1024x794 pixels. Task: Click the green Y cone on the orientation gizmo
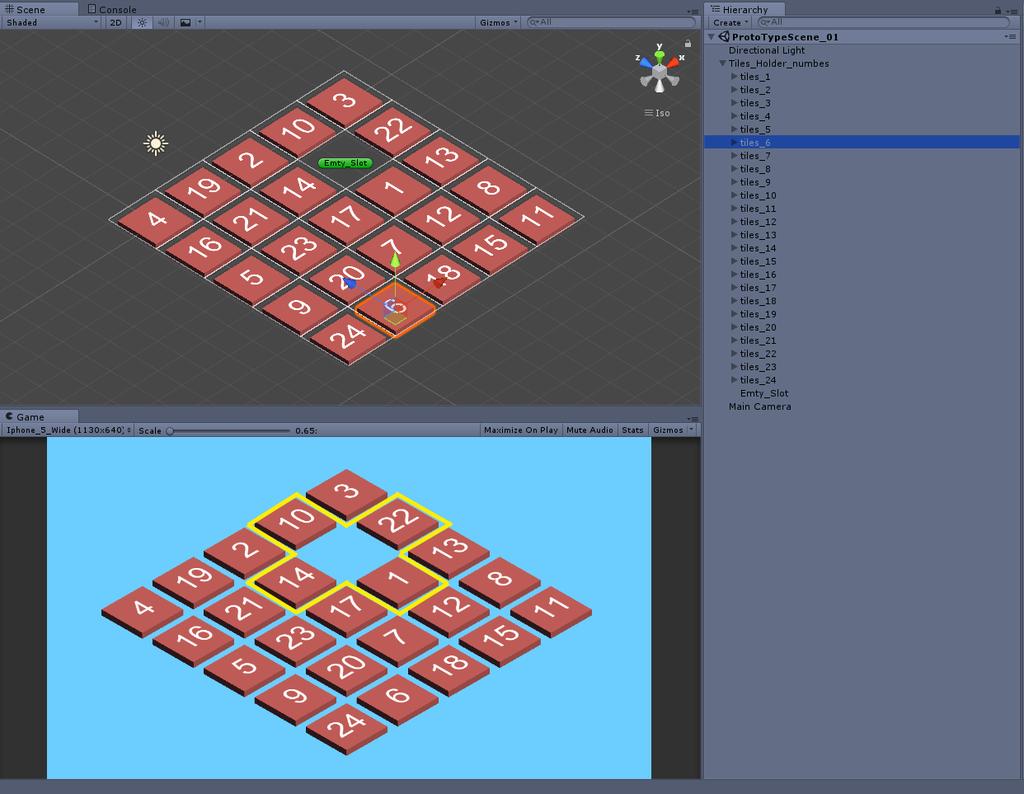[660, 55]
